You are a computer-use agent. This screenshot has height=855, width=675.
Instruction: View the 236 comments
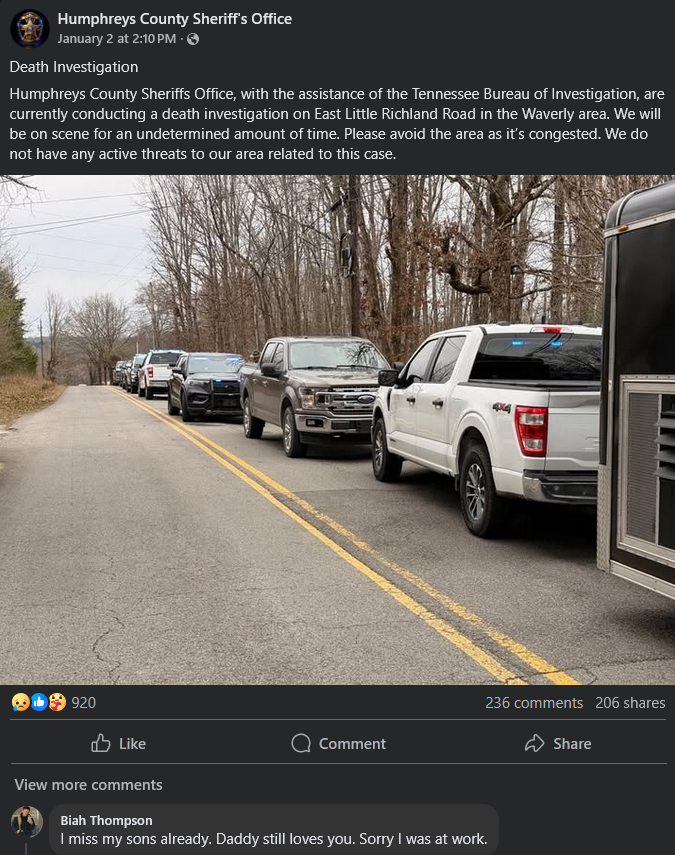(534, 703)
